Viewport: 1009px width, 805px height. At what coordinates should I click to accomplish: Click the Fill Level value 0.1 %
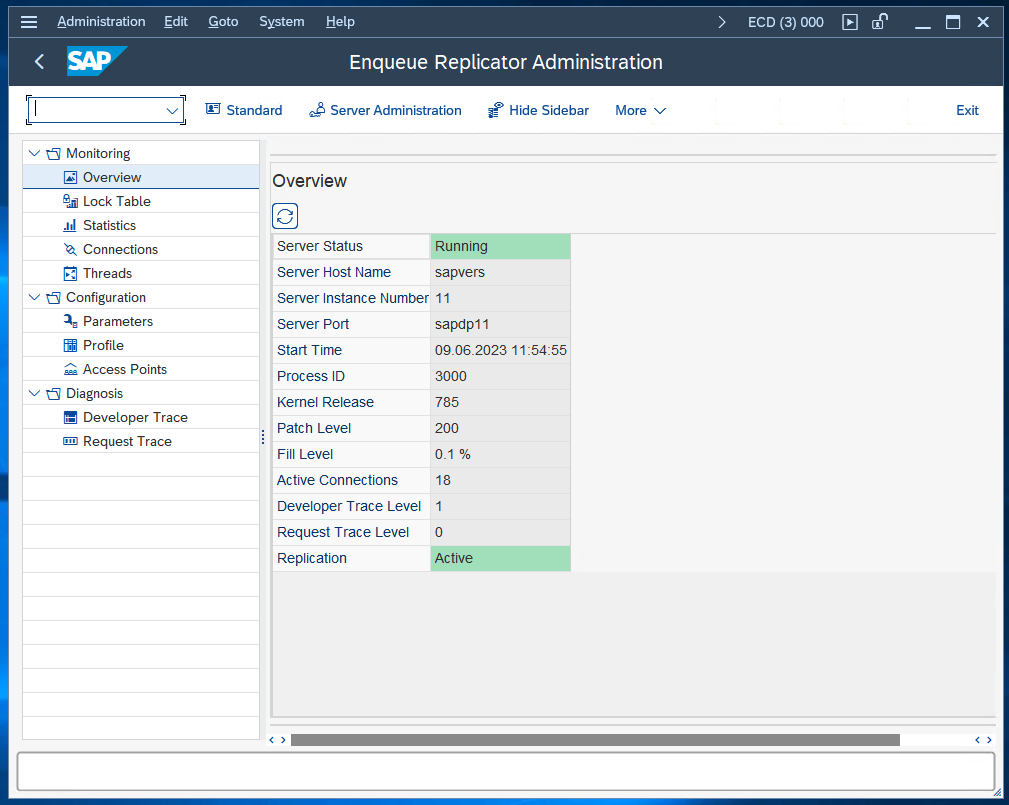point(452,454)
